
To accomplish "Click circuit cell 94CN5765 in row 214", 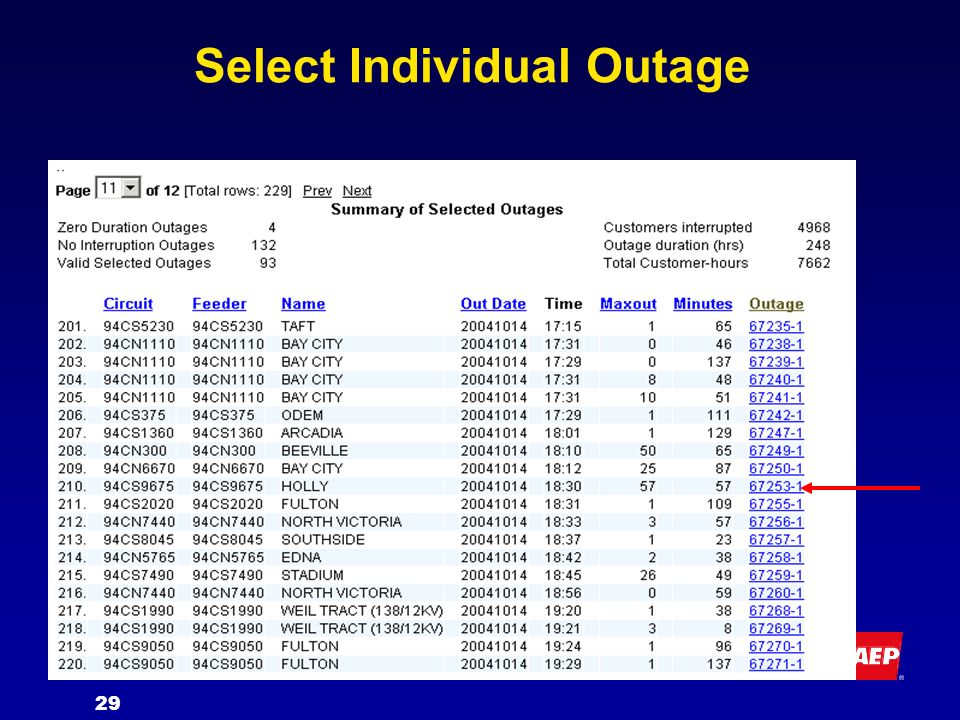I will coord(139,557).
